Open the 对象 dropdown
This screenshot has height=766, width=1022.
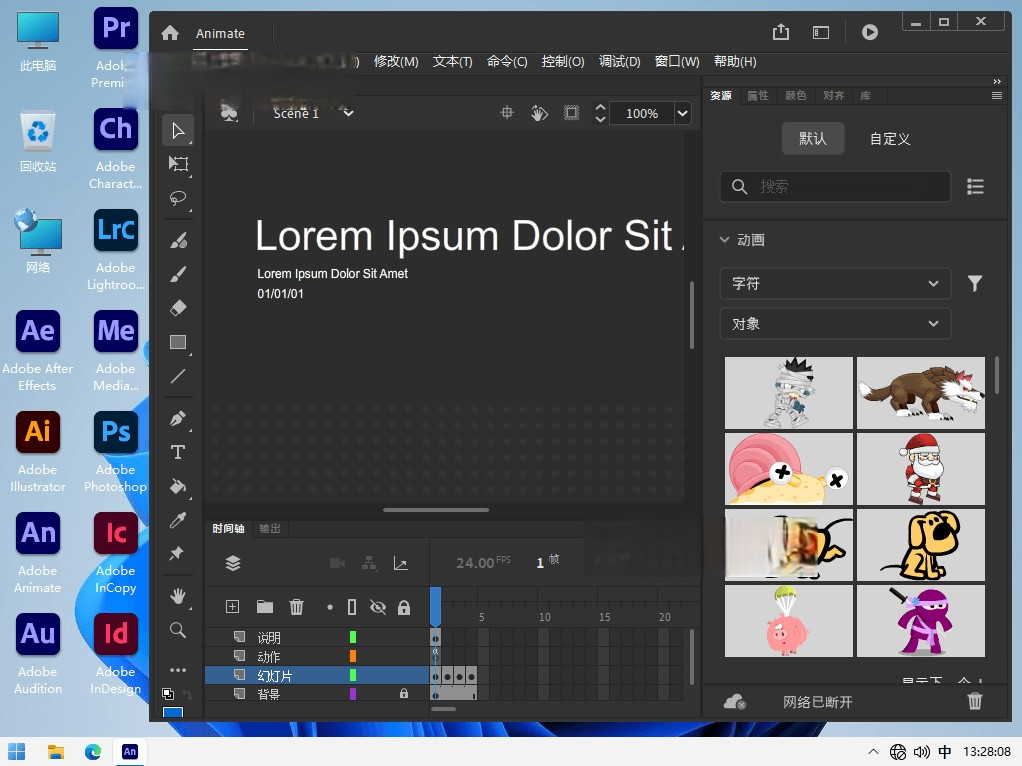click(x=835, y=324)
